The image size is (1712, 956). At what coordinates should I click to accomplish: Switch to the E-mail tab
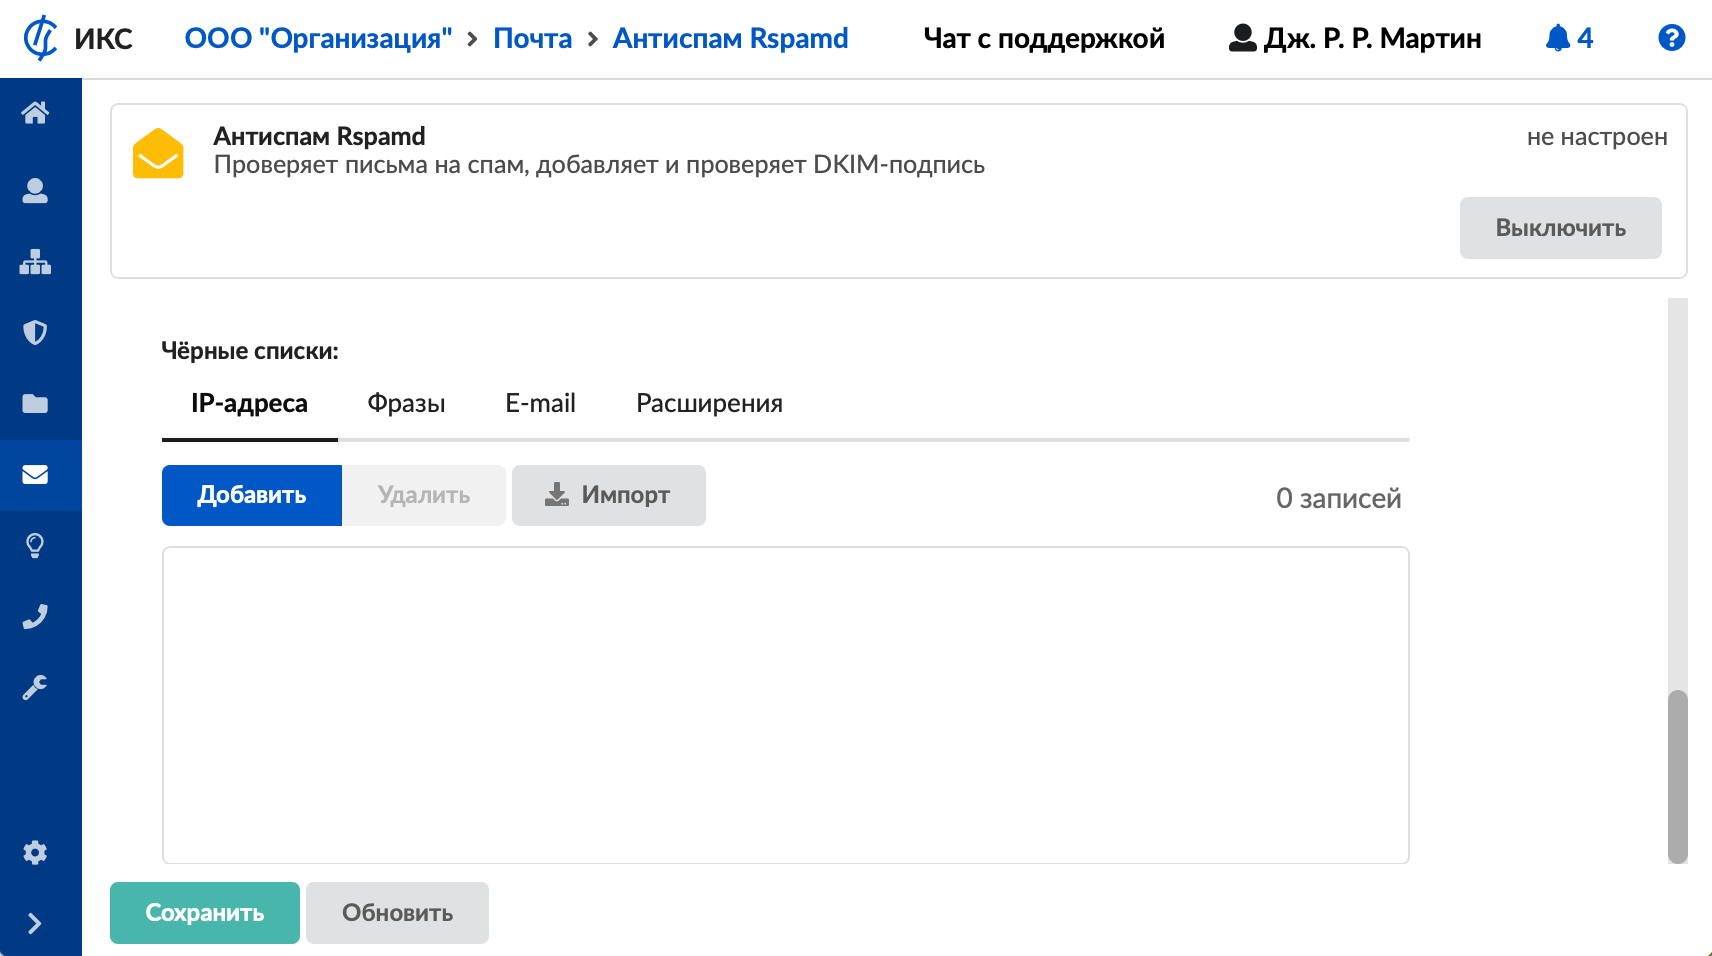click(x=540, y=404)
